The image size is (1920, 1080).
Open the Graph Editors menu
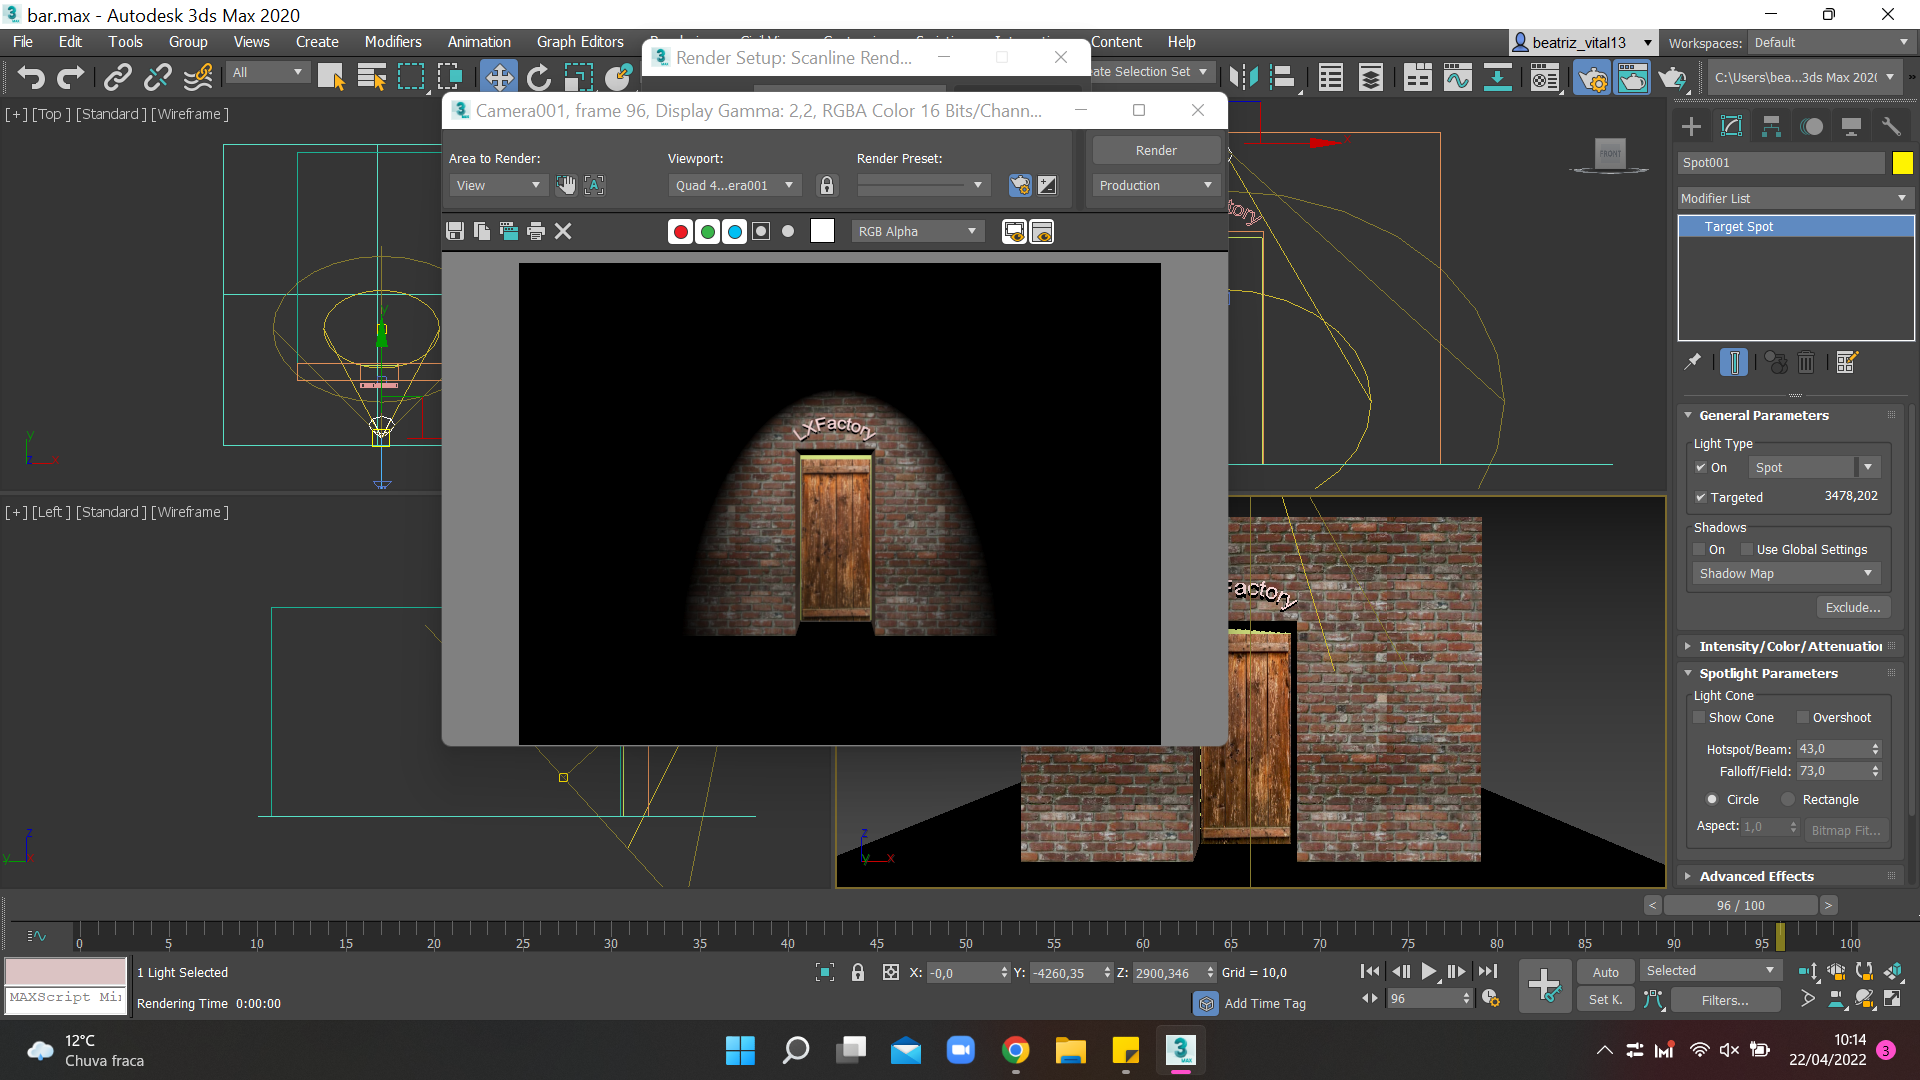click(x=580, y=42)
